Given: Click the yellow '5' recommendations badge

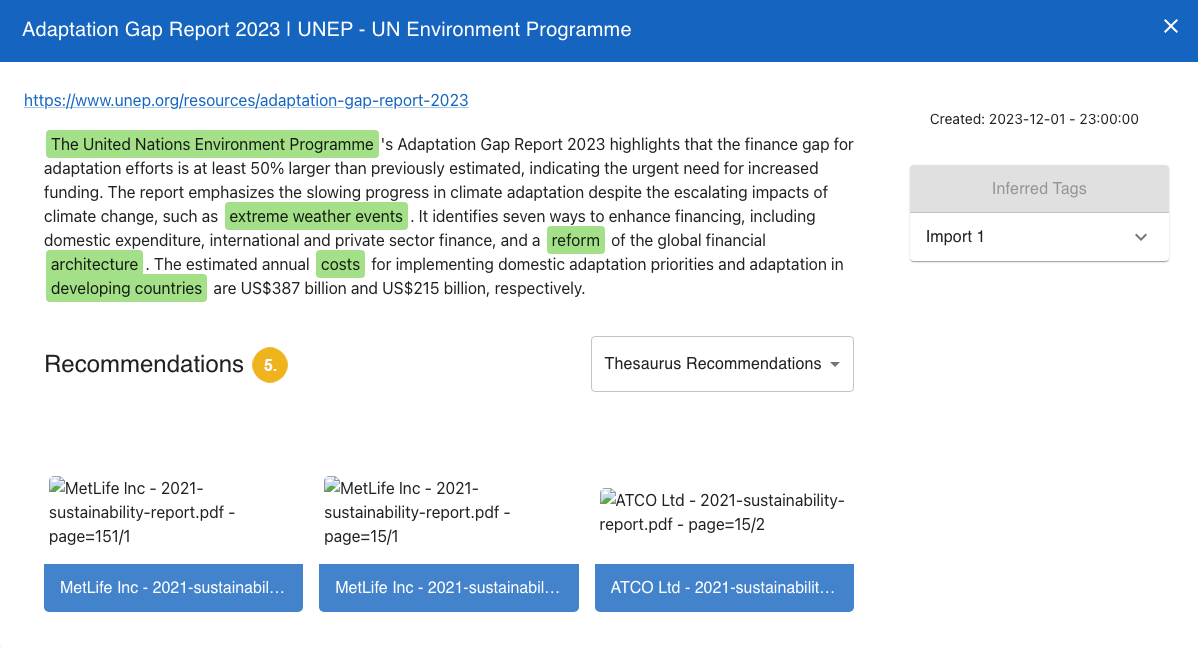Looking at the screenshot, I should pos(269,365).
